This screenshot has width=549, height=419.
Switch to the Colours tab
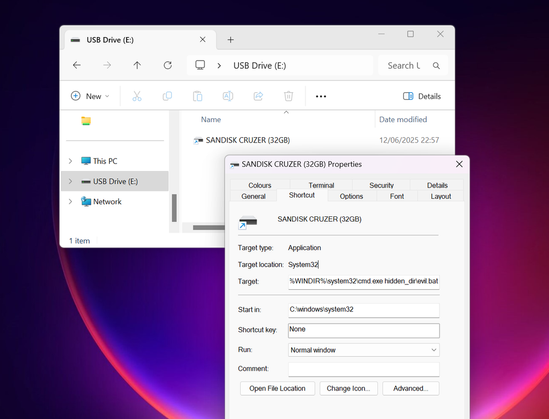(260, 185)
